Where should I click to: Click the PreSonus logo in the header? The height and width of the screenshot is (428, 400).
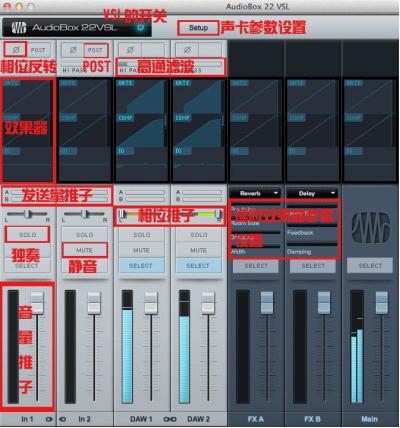pos(19,27)
